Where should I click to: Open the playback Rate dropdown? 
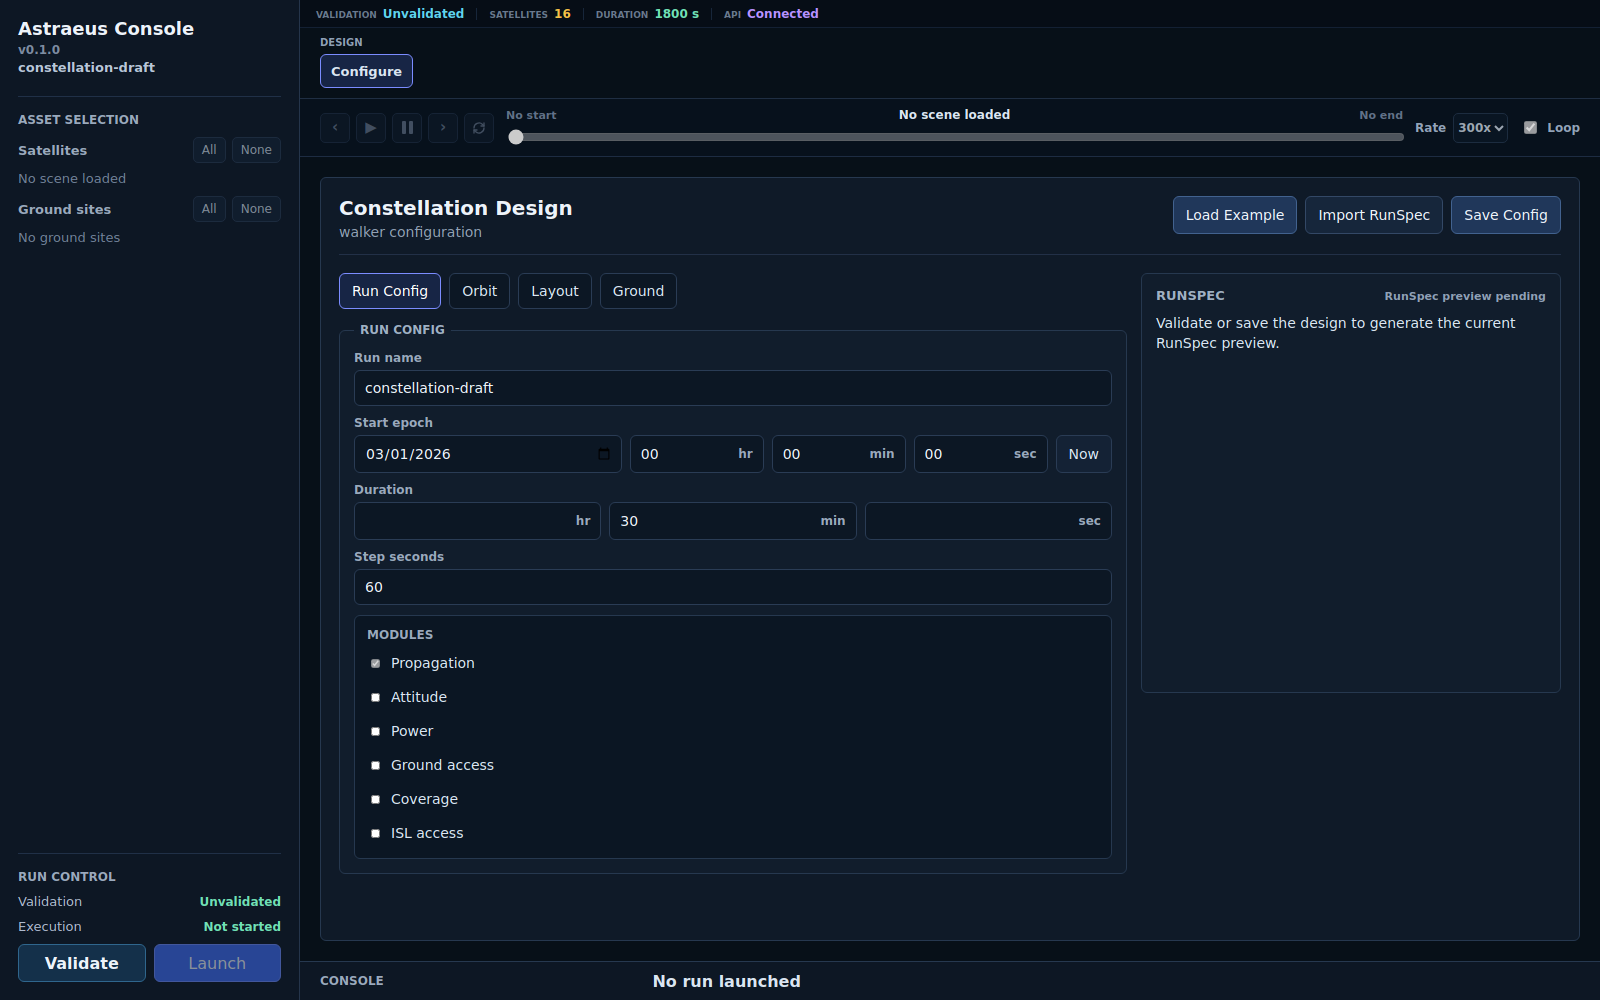(1480, 128)
